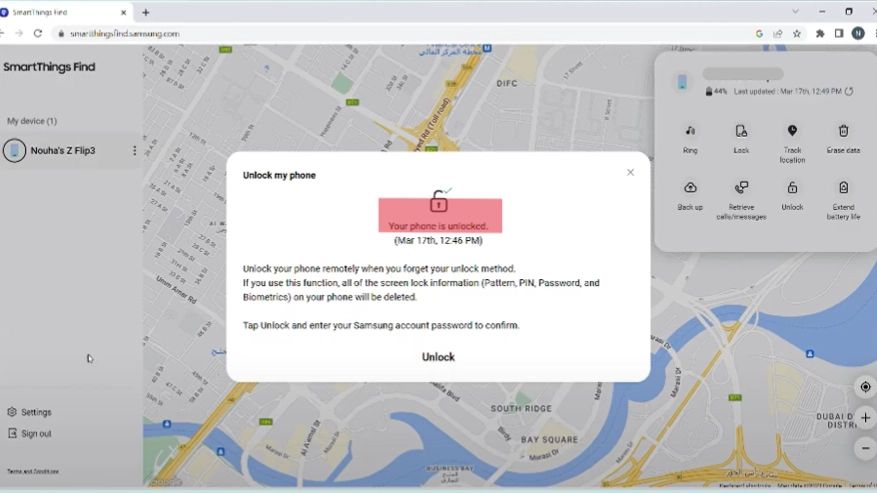Image resolution: width=877 pixels, height=493 pixels.
Task: Select the Lock device icon
Action: [x=741, y=131]
